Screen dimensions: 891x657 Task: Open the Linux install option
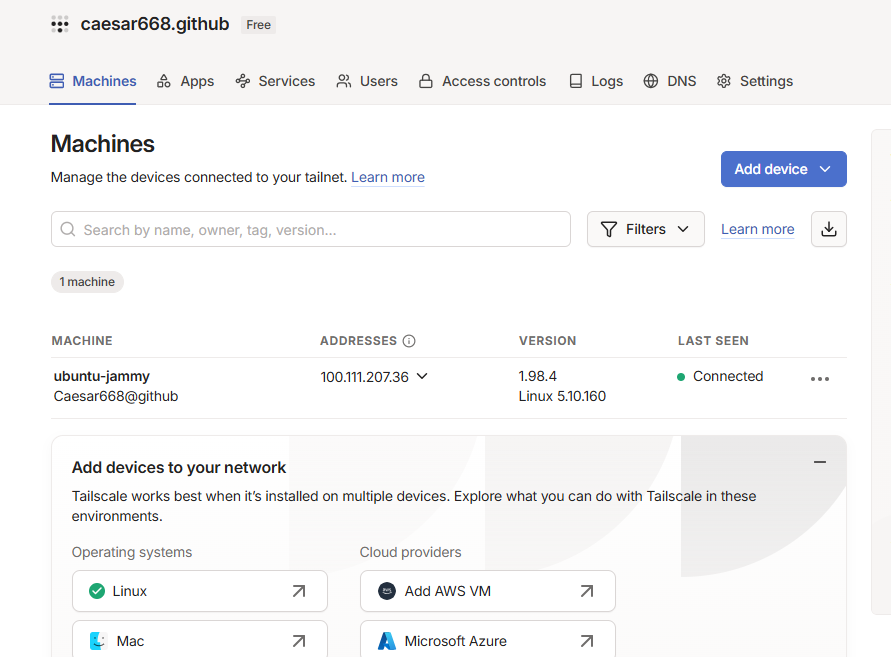(200, 591)
